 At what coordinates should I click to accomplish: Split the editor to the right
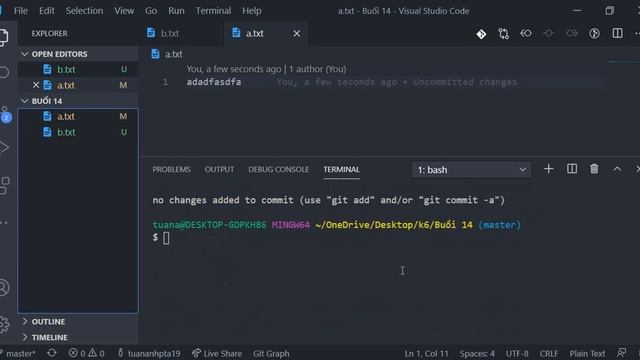pyautogui.click(x=618, y=33)
